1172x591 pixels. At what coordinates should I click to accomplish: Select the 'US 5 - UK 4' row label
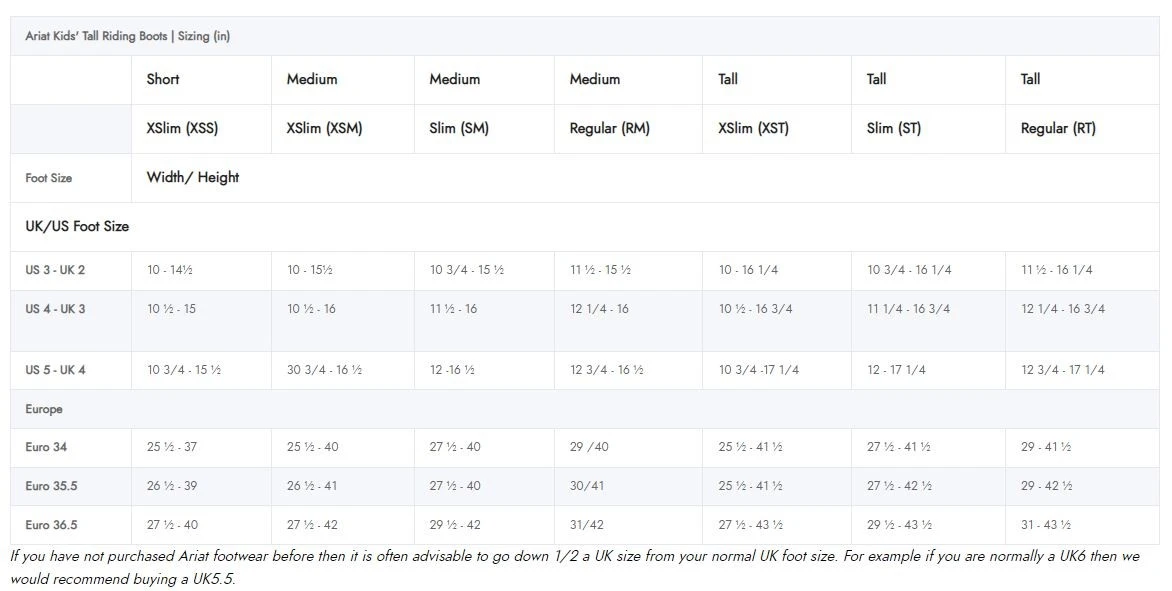(55, 370)
